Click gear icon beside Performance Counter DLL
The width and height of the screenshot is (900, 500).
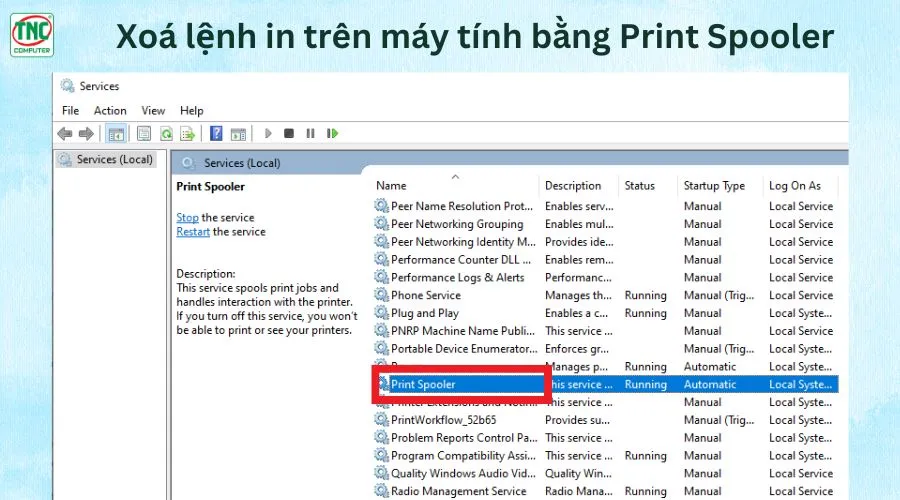click(x=381, y=259)
